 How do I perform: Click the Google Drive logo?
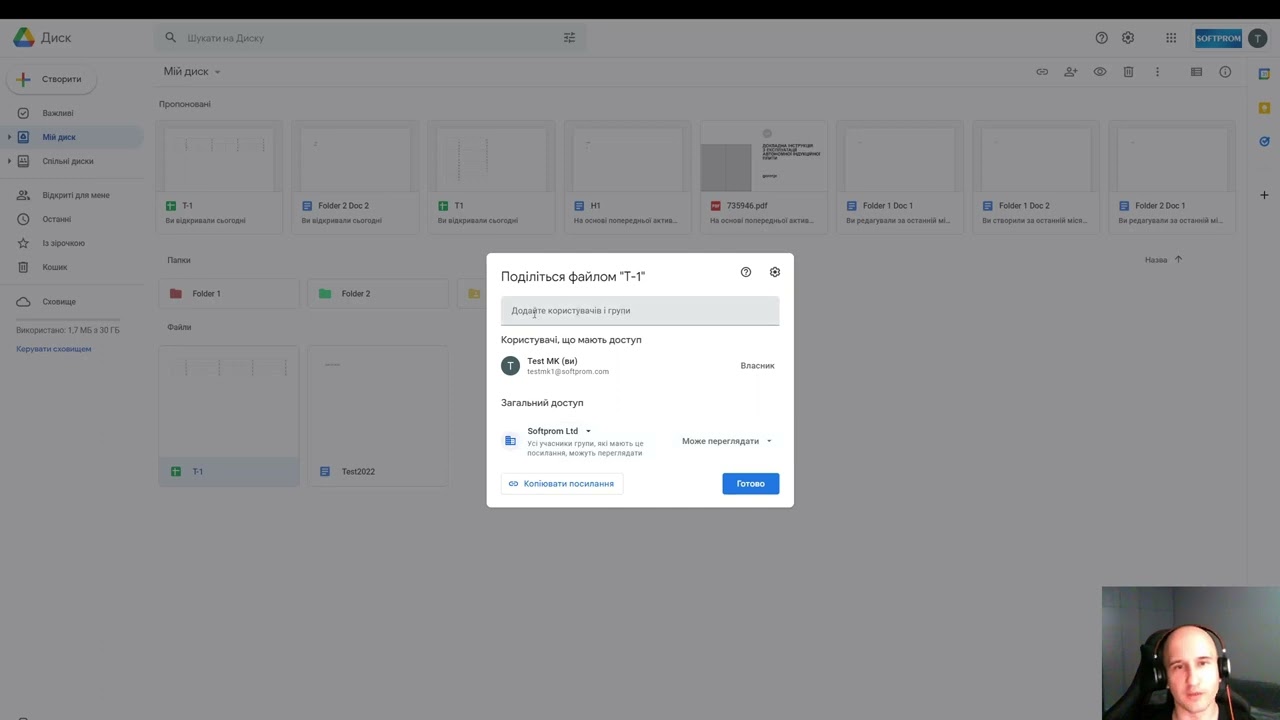click(23, 38)
